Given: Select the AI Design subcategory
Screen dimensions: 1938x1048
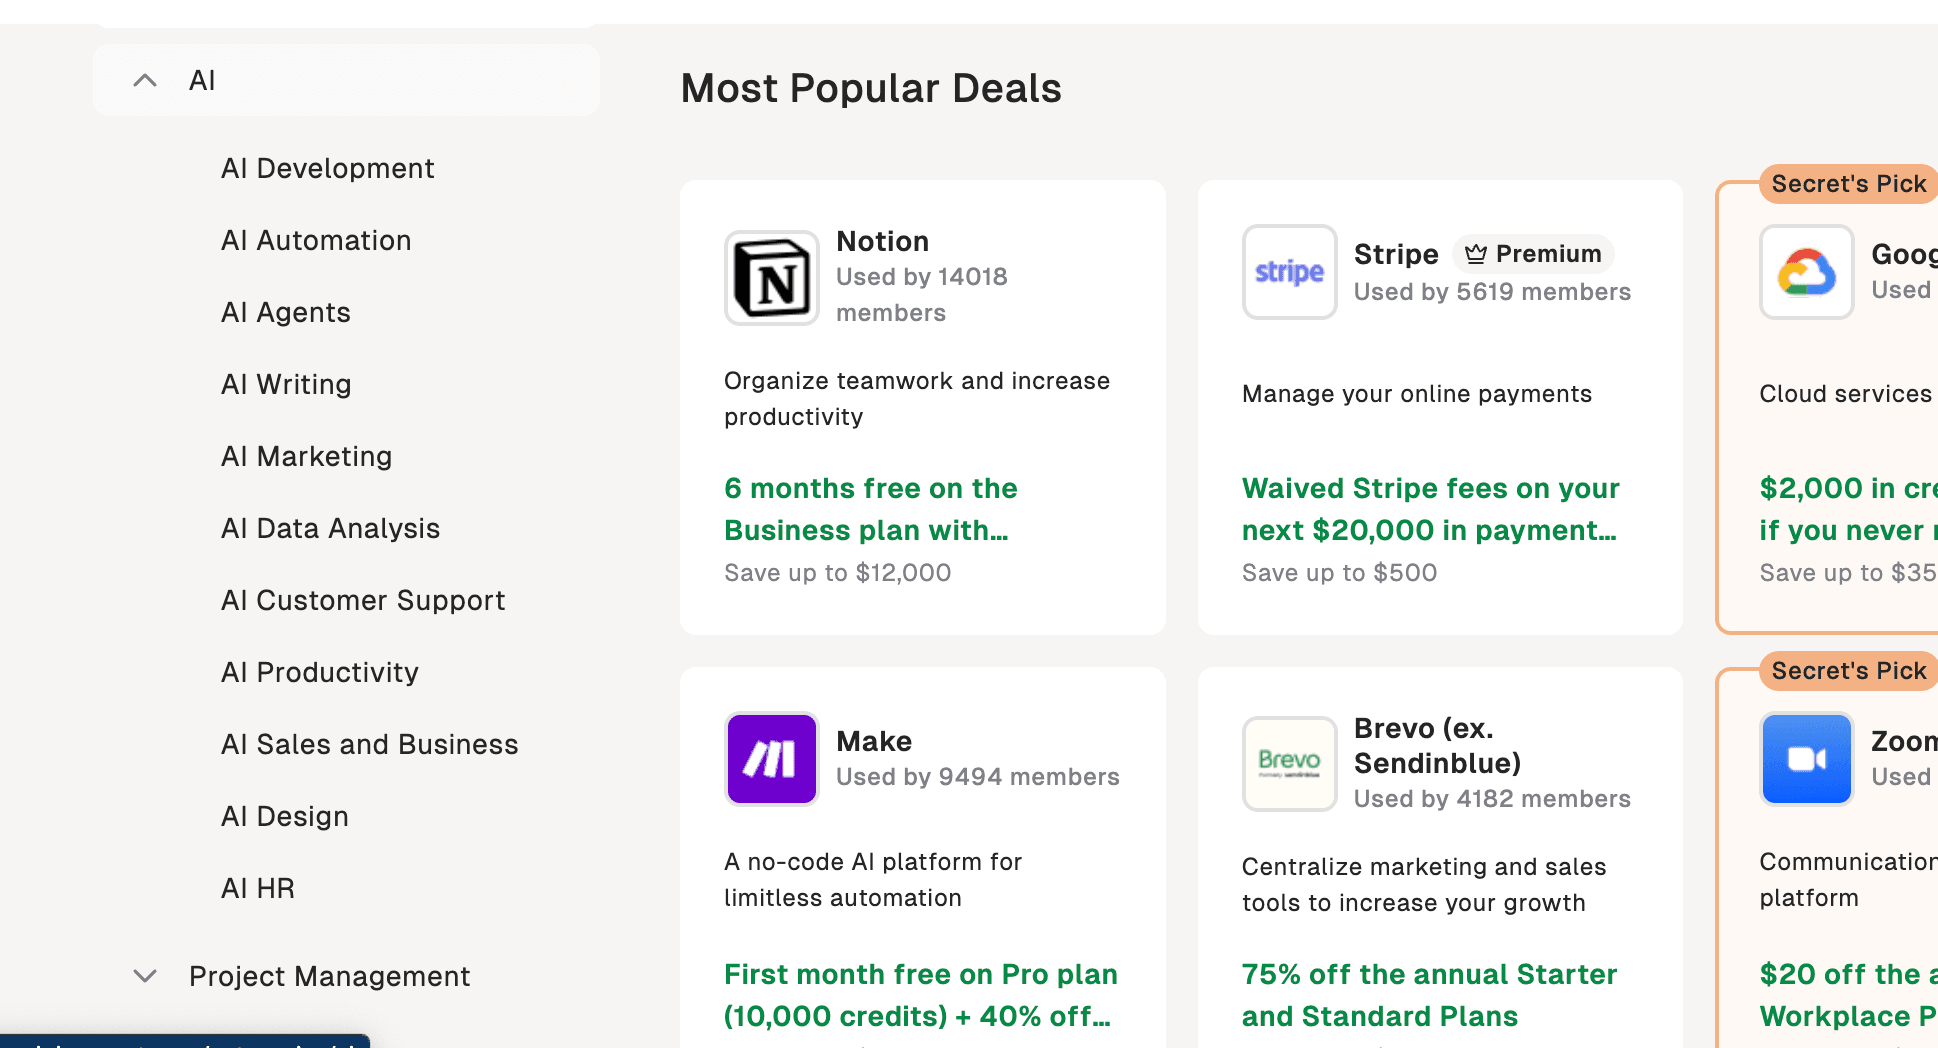Looking at the screenshot, I should tap(284, 816).
